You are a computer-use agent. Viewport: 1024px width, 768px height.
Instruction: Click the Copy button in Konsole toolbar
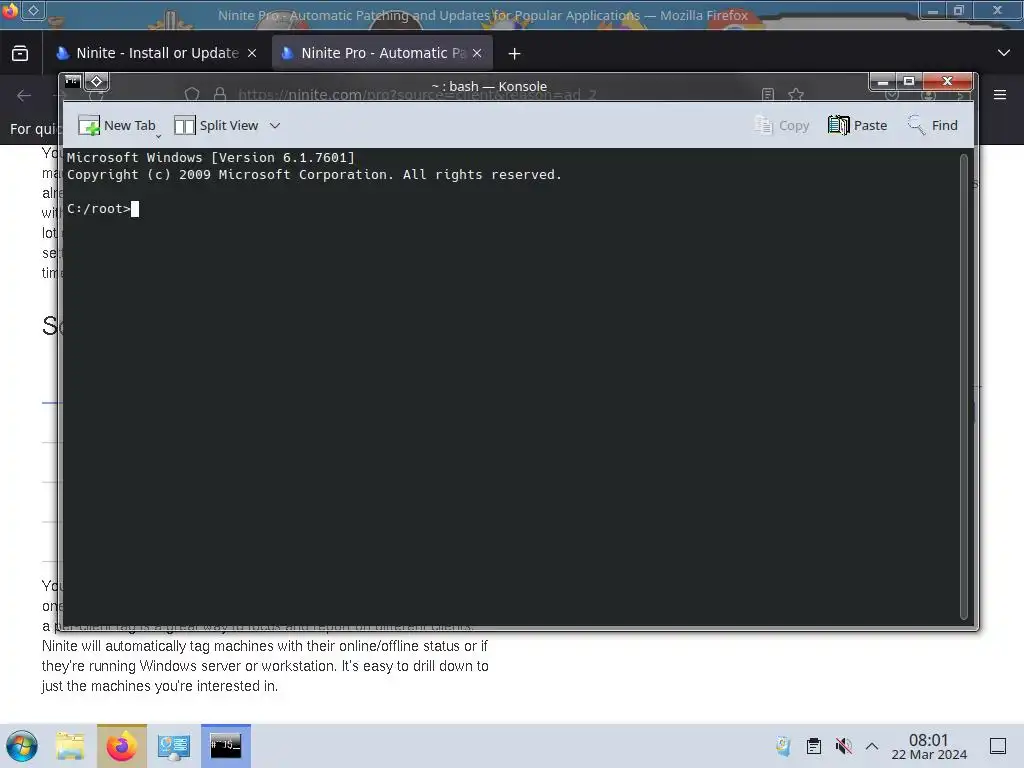781,125
